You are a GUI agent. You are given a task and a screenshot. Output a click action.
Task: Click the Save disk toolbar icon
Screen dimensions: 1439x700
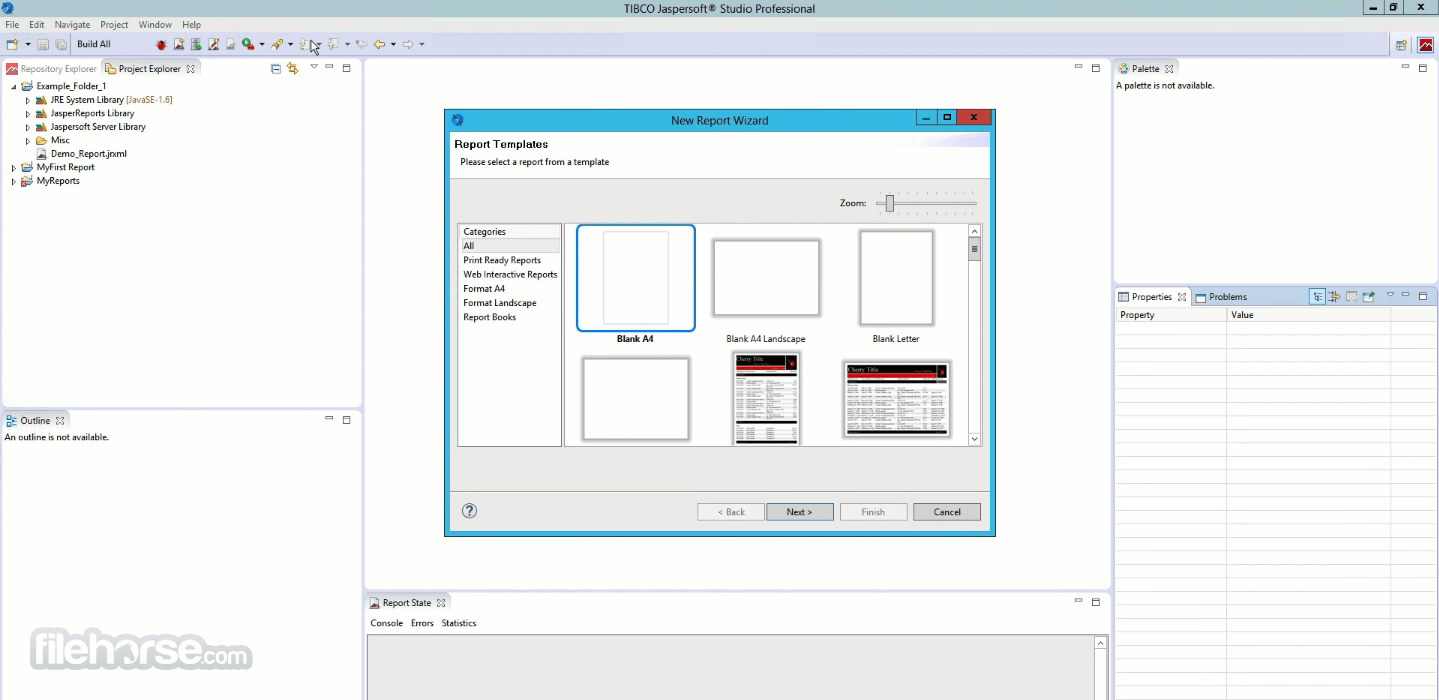pyautogui.click(x=43, y=44)
